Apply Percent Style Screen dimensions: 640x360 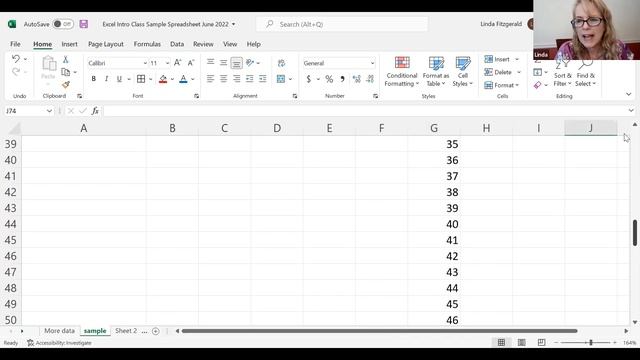coord(329,79)
